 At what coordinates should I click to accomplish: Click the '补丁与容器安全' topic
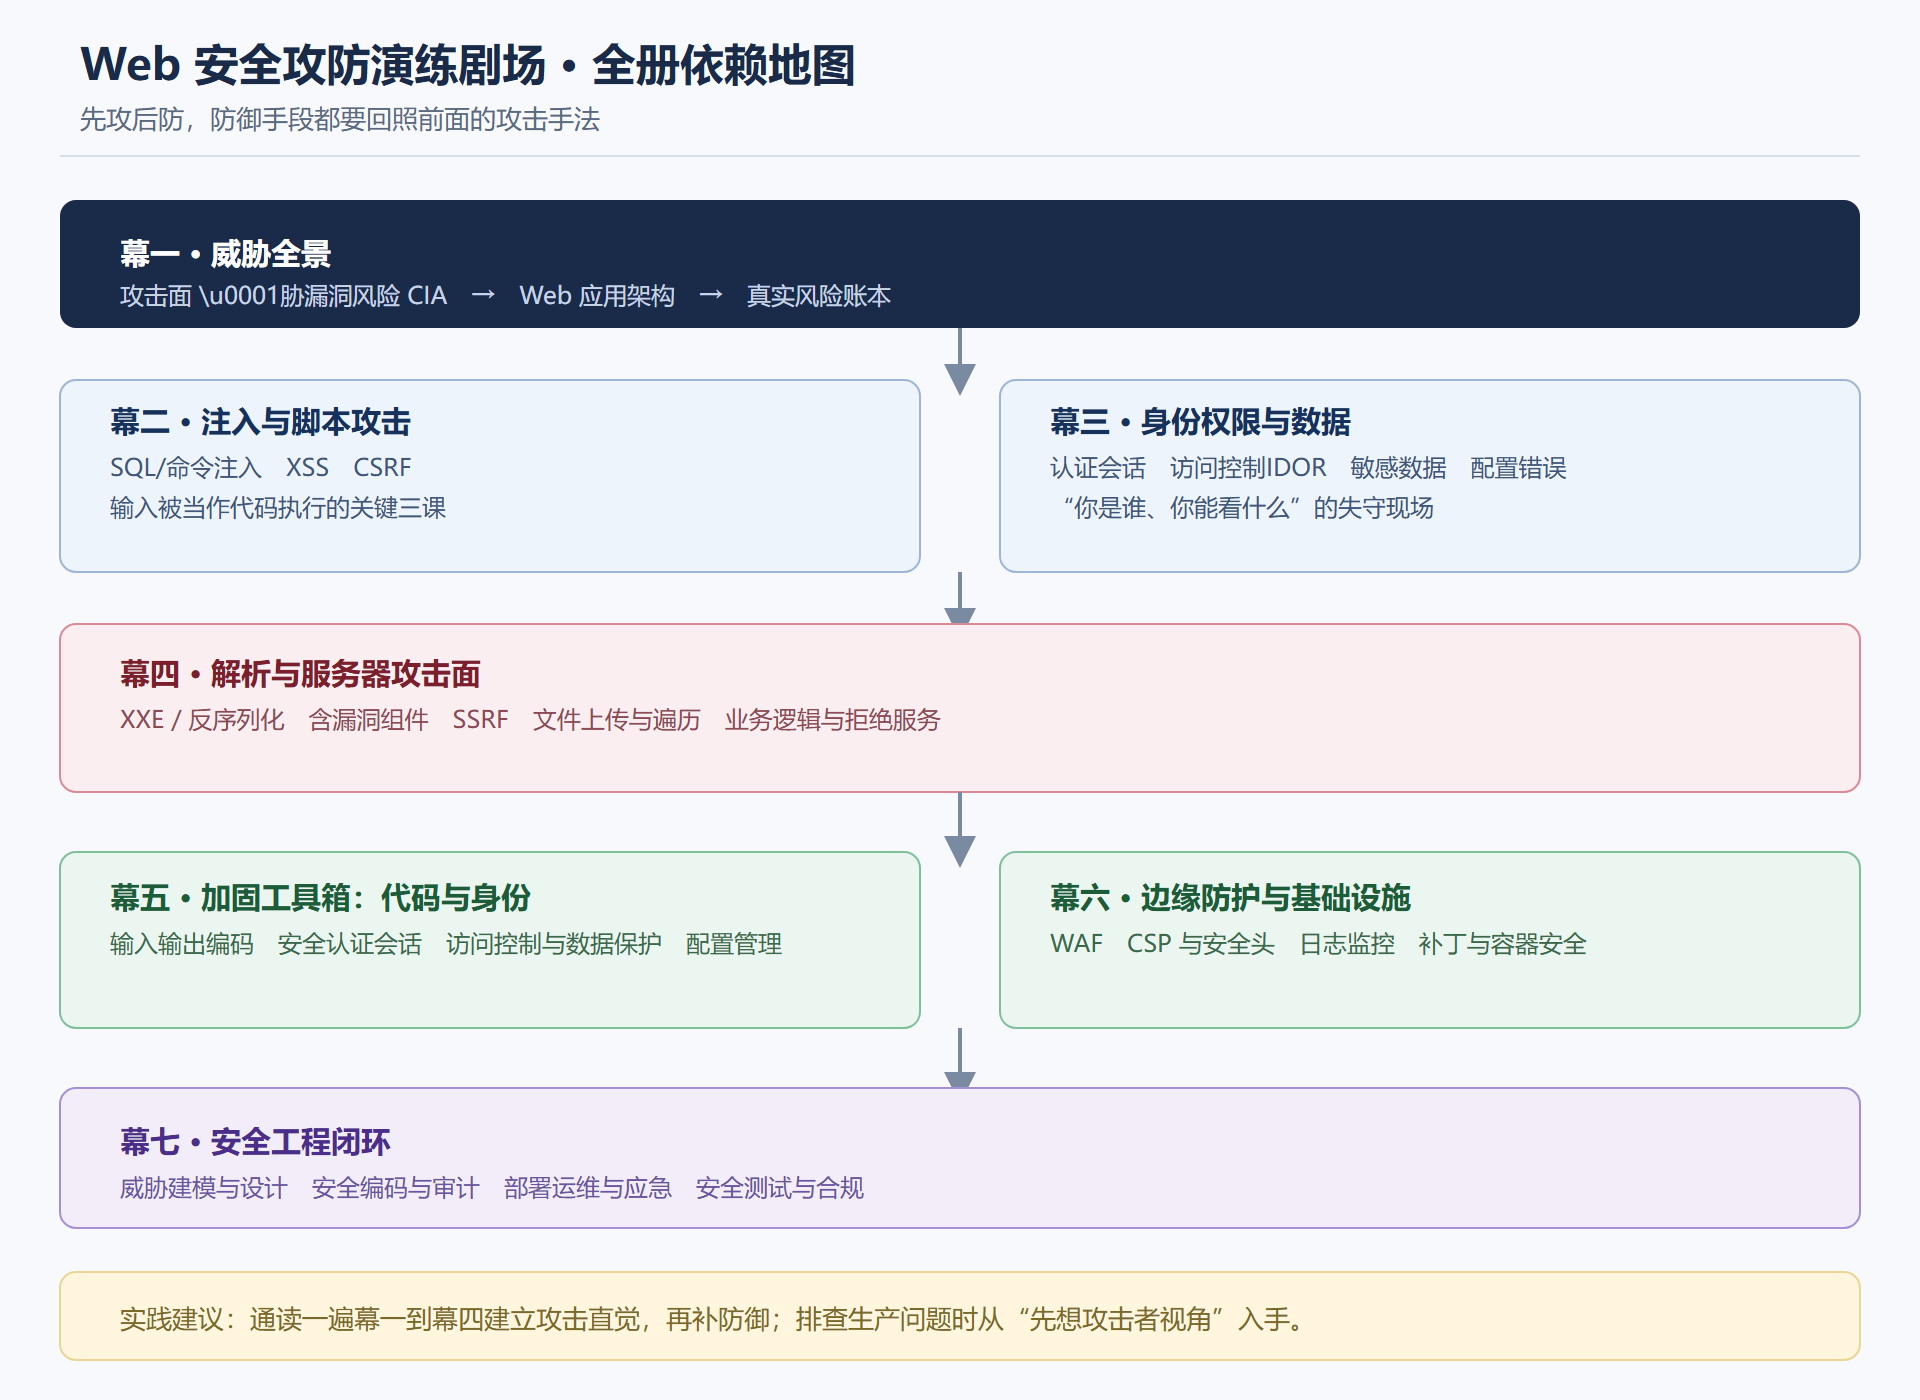tap(1503, 944)
